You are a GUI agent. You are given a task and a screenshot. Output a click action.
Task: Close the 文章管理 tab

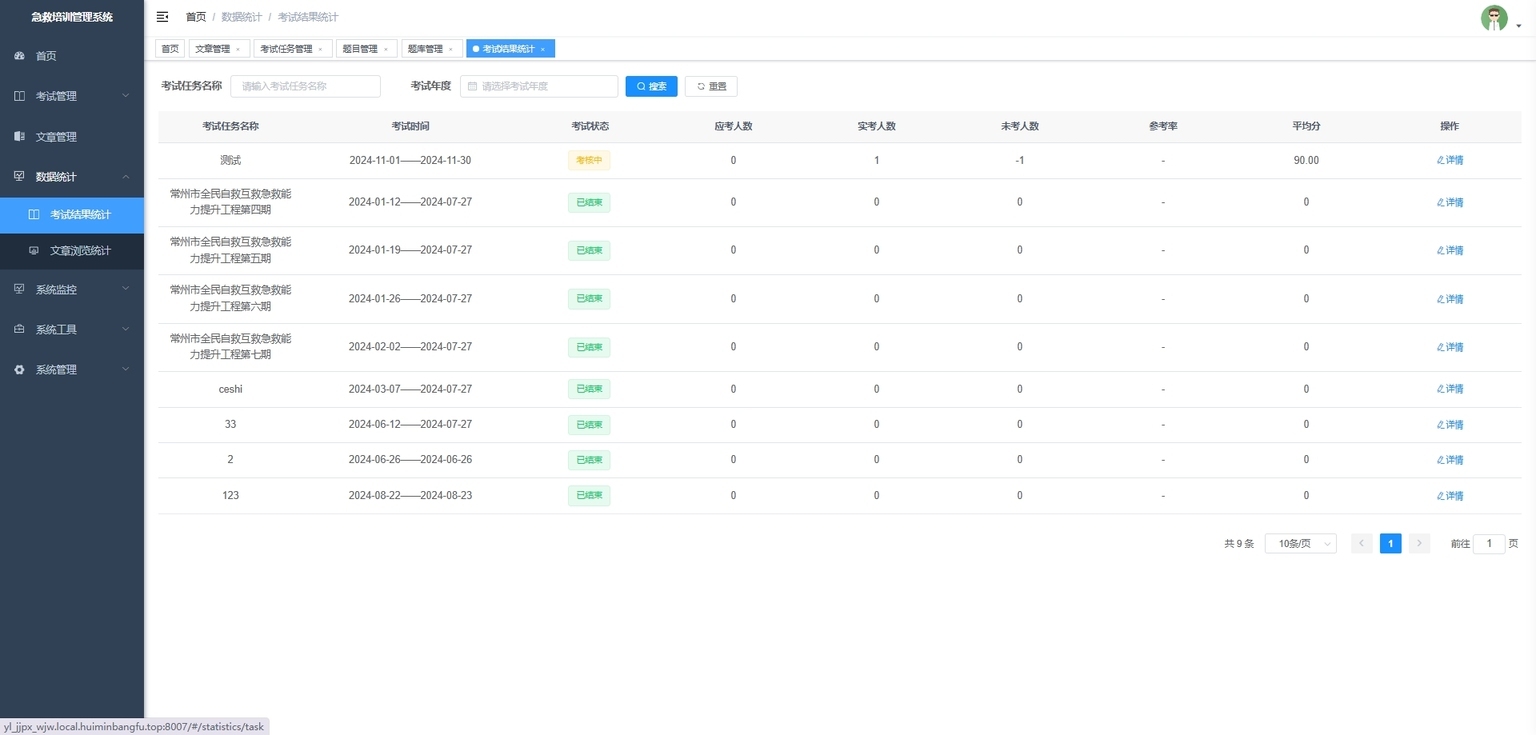pyautogui.click(x=238, y=49)
